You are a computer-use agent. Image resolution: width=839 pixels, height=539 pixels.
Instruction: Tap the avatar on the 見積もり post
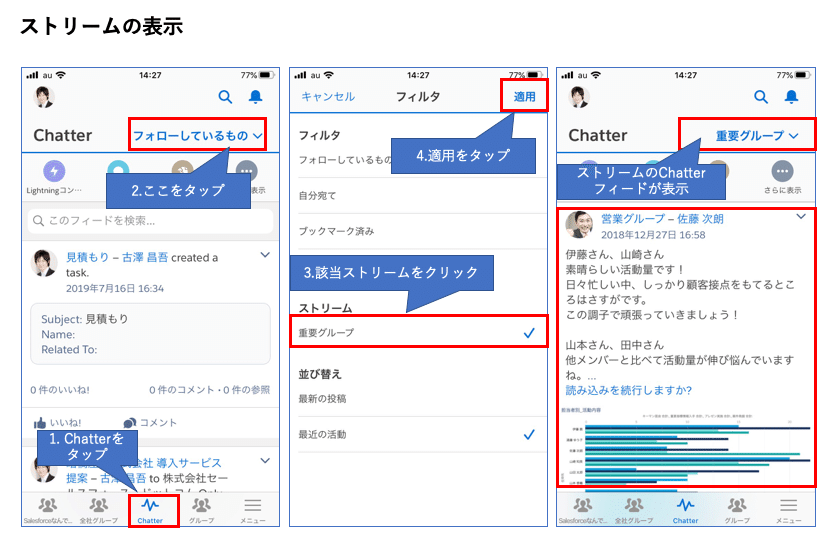click(44, 263)
